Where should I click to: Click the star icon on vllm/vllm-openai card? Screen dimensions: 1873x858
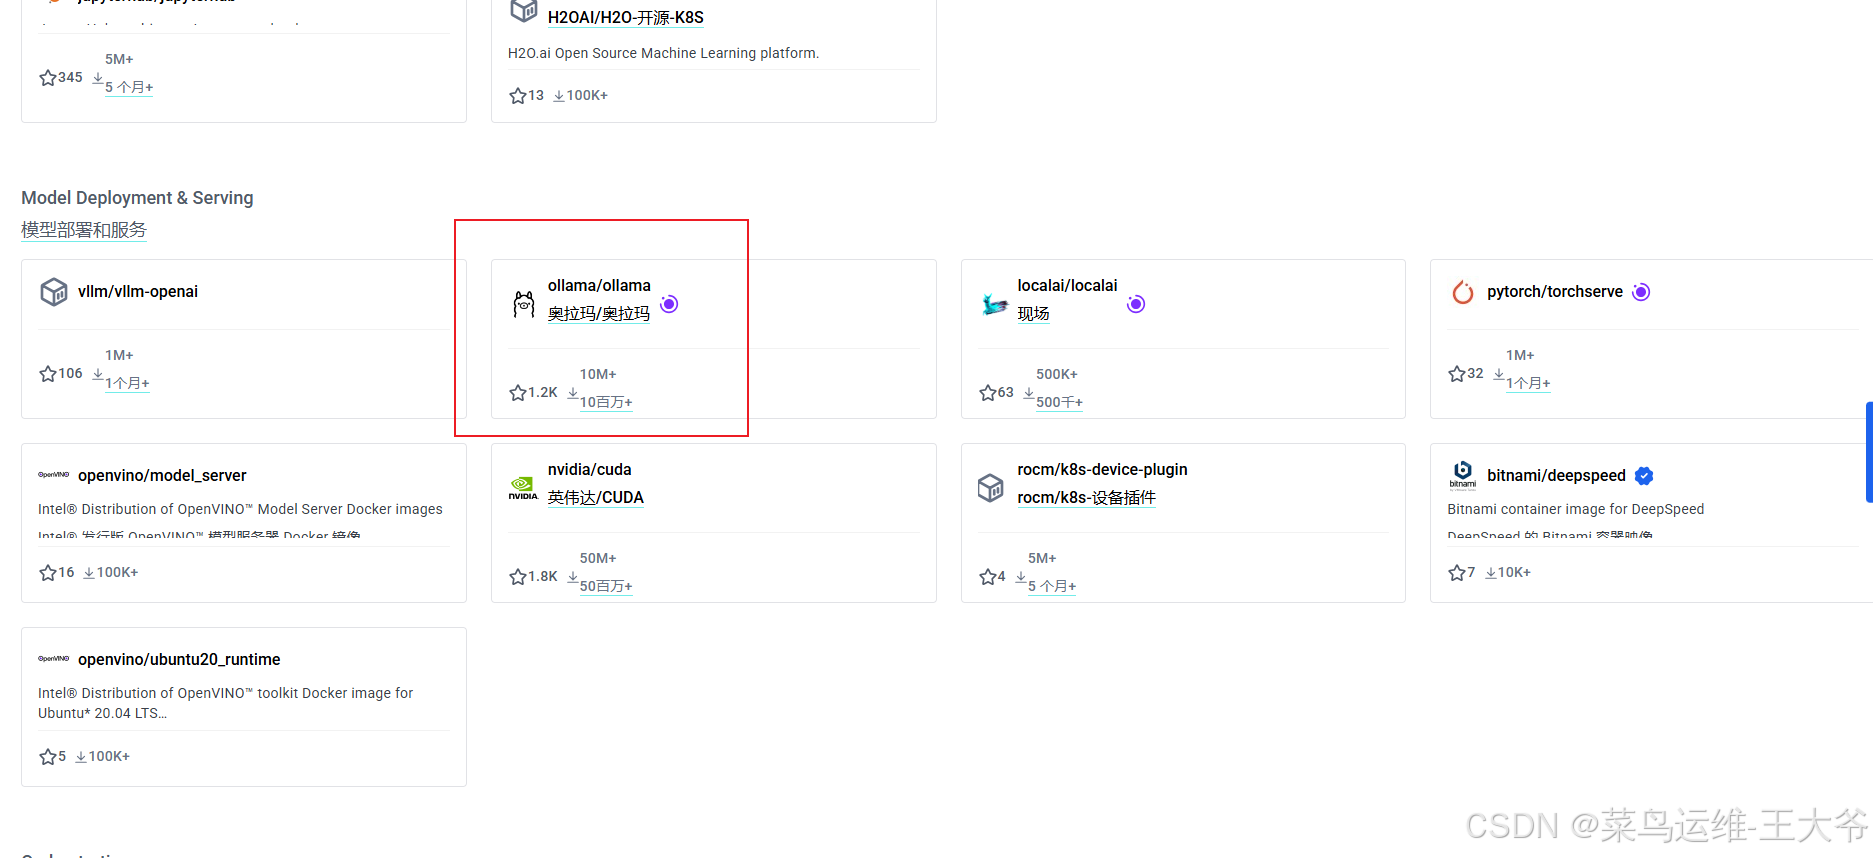pos(48,374)
